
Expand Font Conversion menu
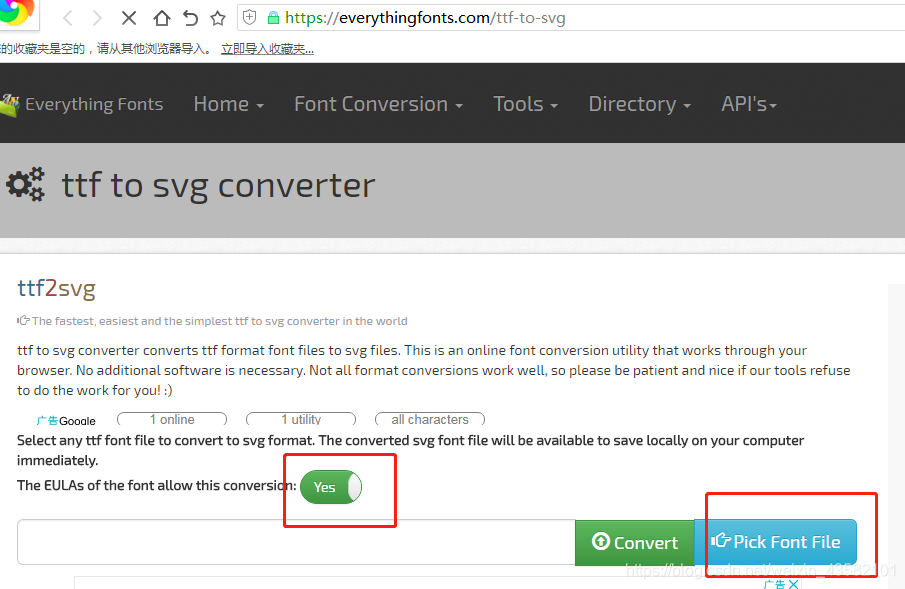[x=379, y=104]
